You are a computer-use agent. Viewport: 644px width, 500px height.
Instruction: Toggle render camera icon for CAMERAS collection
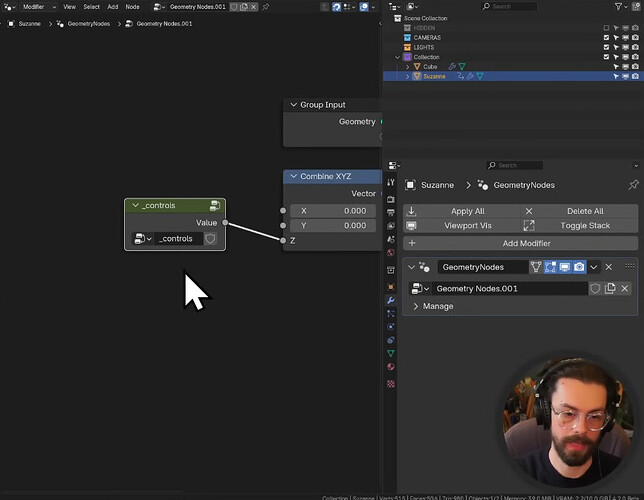(x=635, y=37)
